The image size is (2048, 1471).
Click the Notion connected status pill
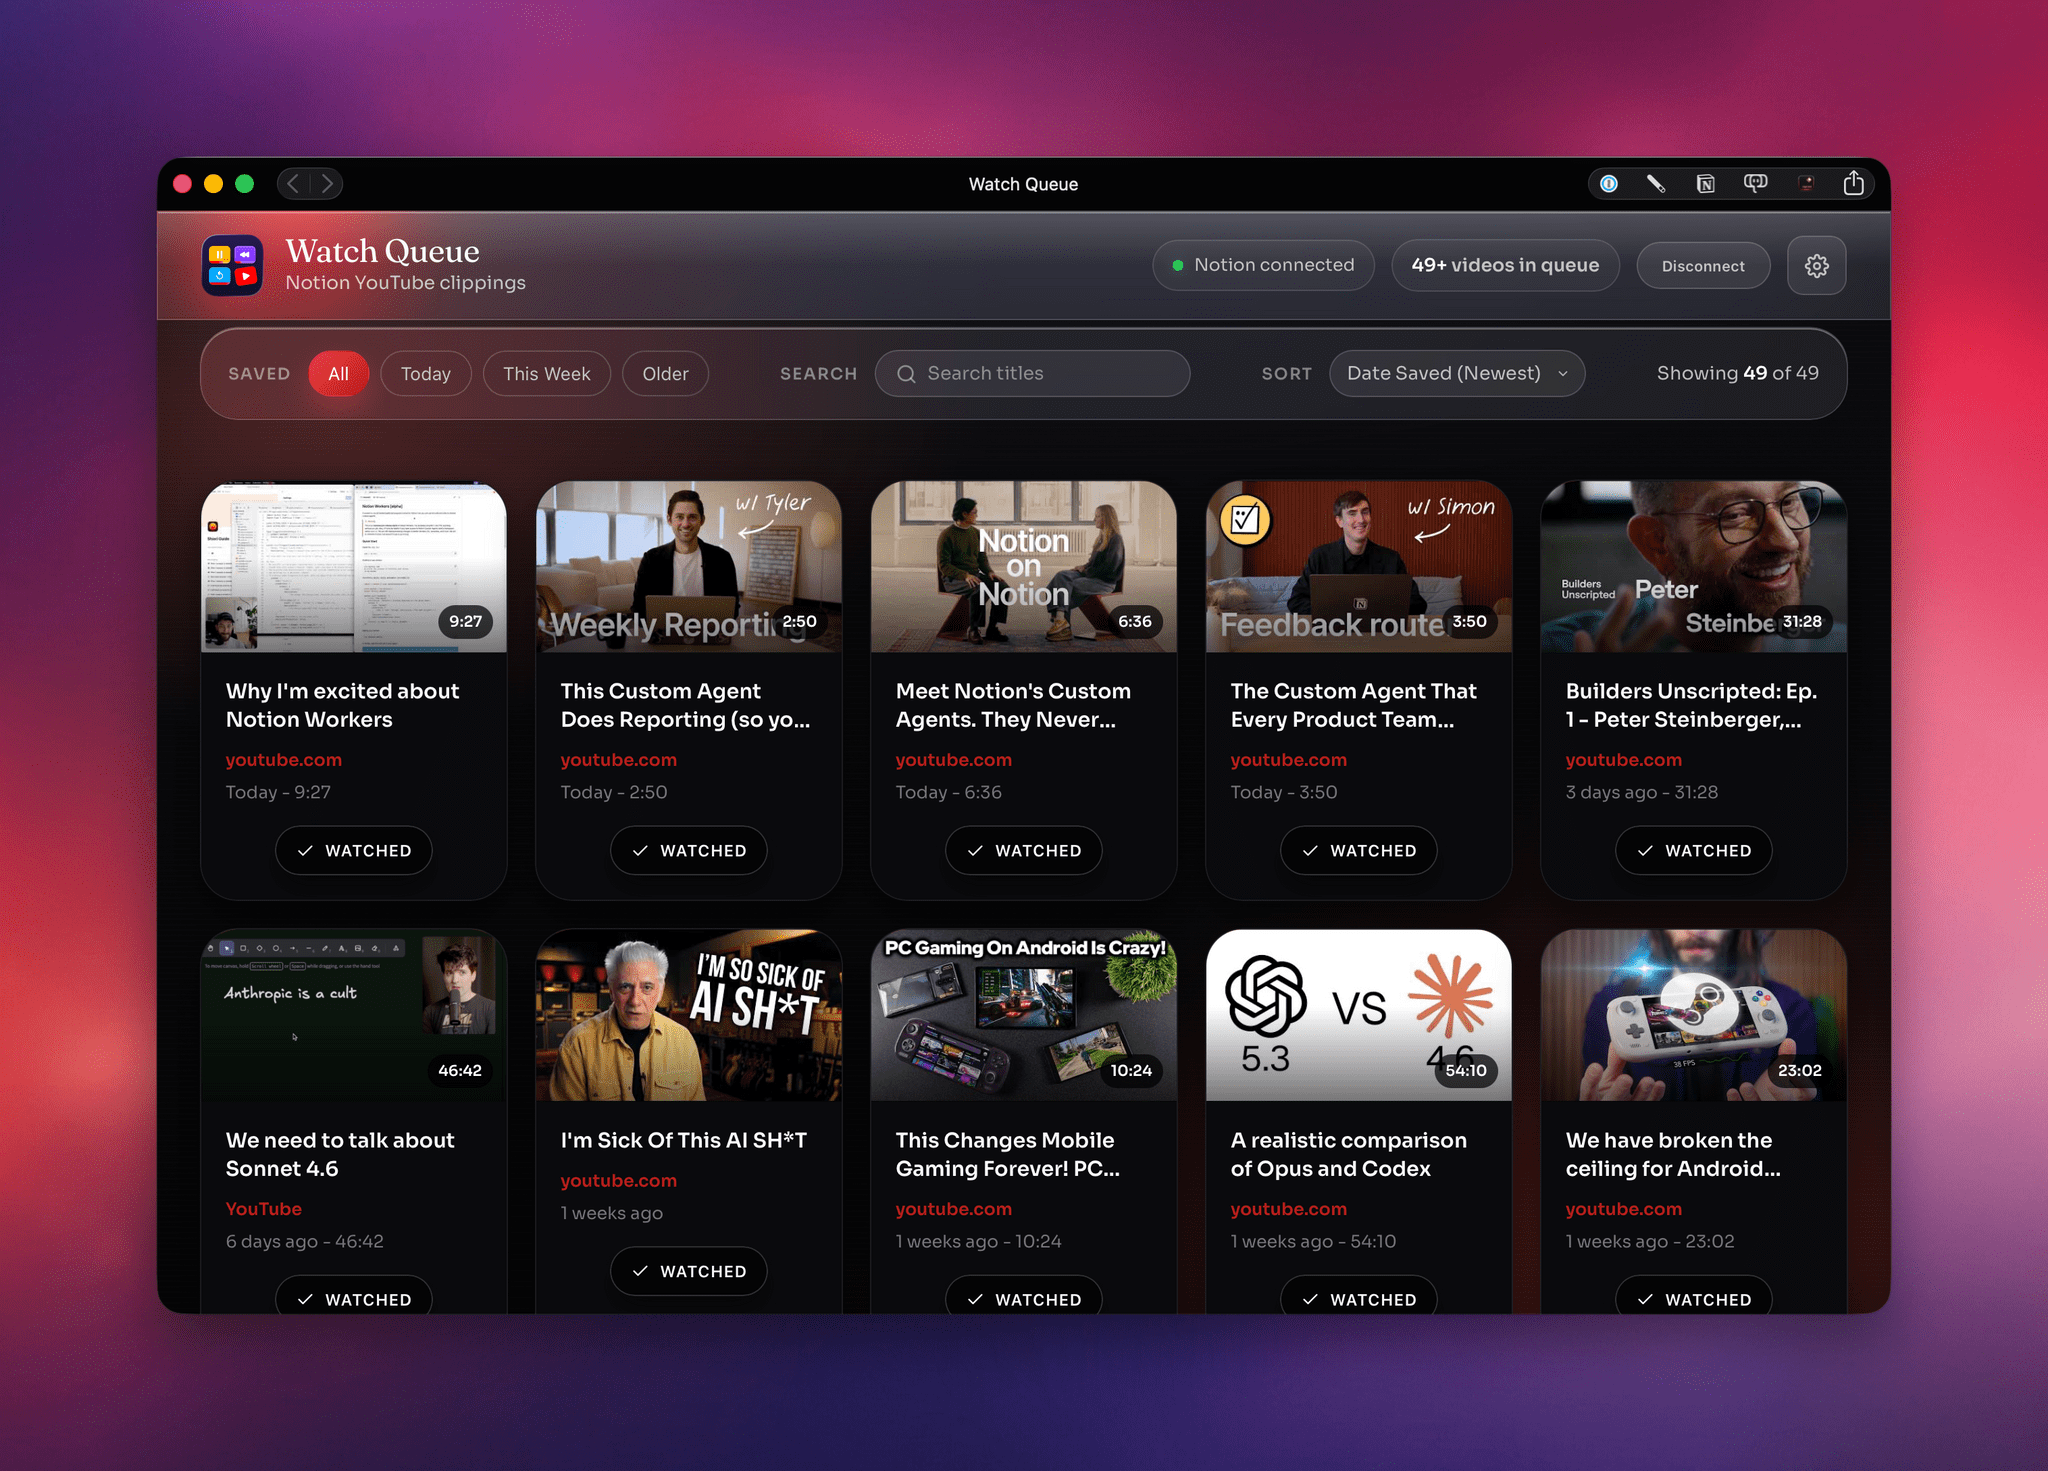point(1264,266)
